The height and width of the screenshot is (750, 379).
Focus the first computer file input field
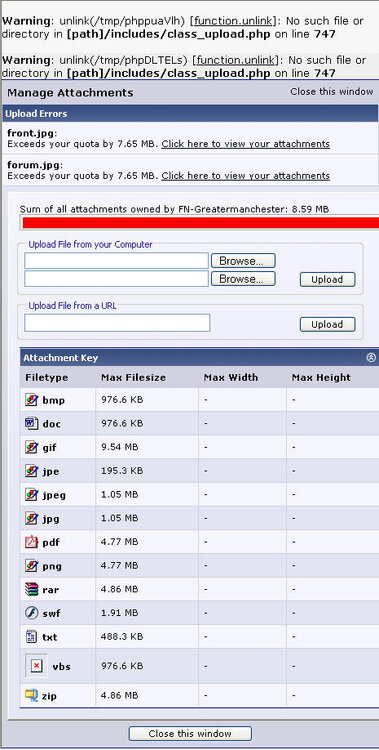tap(117, 261)
